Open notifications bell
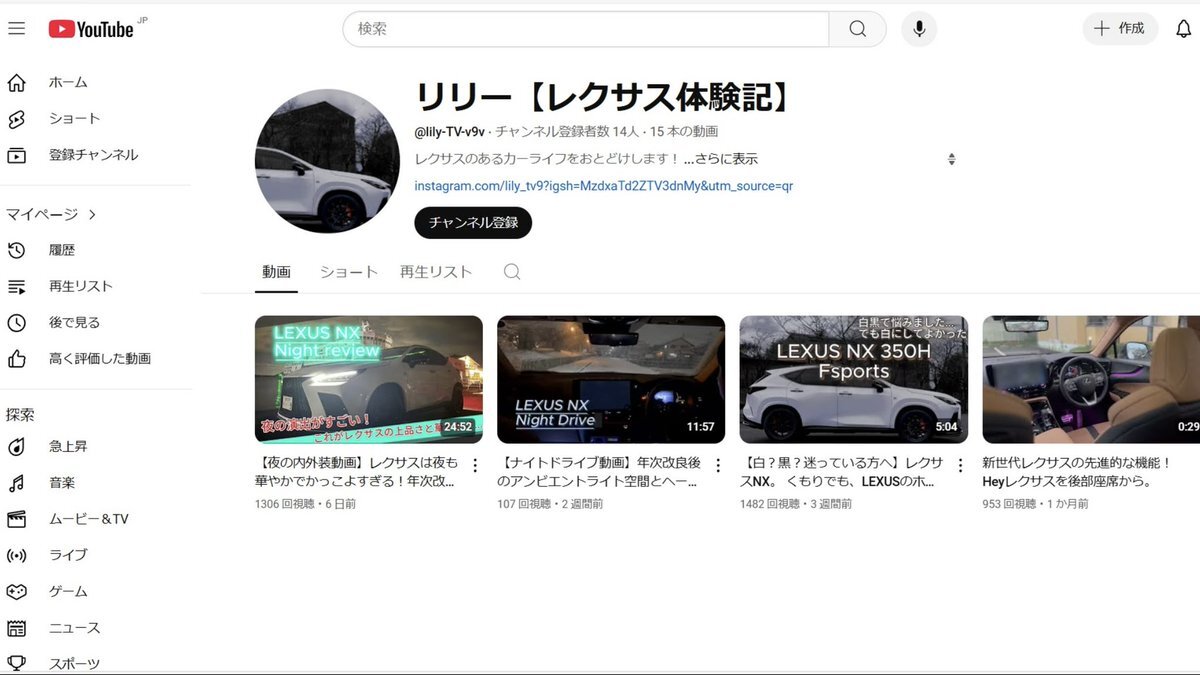1200x675 pixels. [1183, 29]
